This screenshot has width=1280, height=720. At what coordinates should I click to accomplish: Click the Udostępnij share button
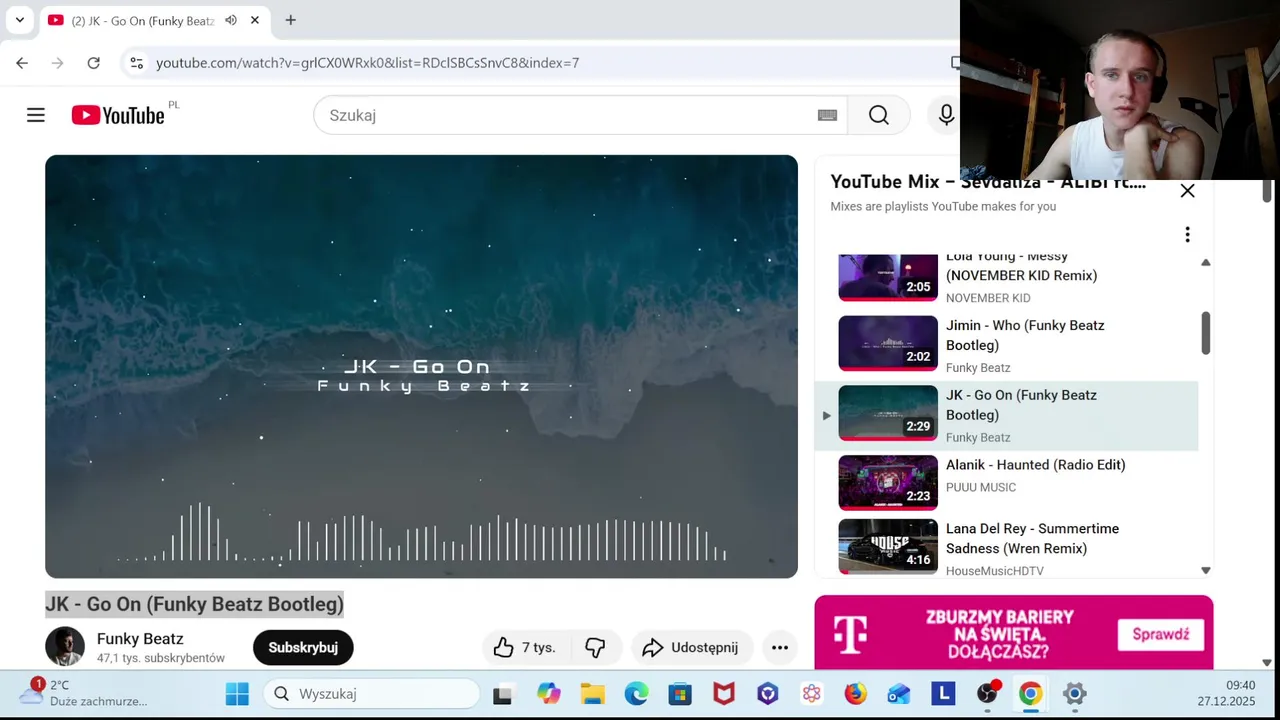pos(690,648)
